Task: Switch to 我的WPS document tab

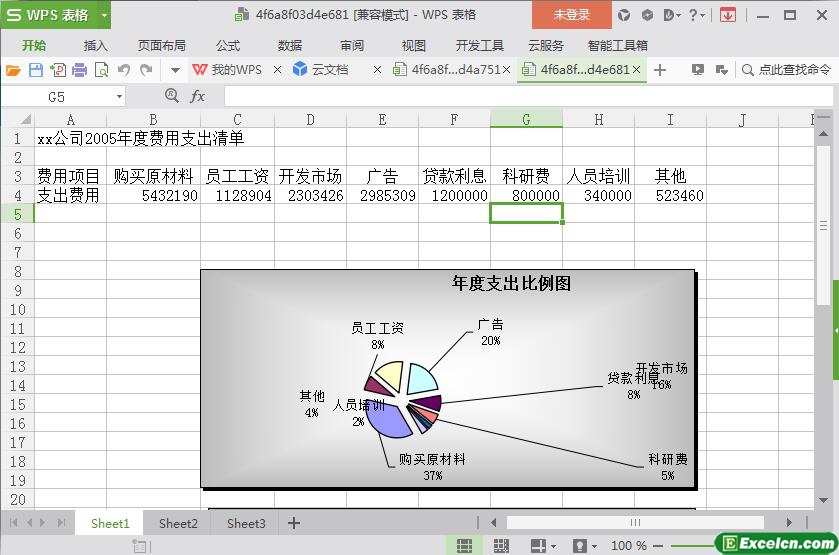Action: coord(228,70)
